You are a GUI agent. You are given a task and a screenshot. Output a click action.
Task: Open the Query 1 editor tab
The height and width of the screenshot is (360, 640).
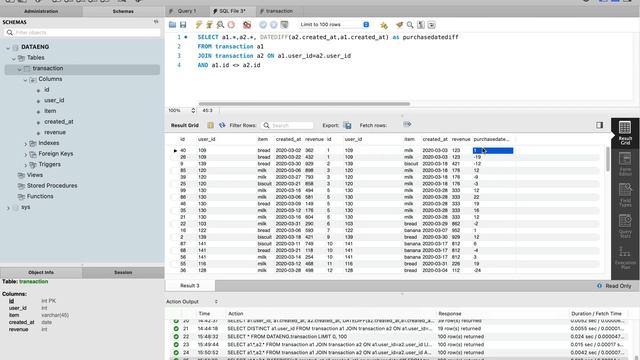point(187,11)
